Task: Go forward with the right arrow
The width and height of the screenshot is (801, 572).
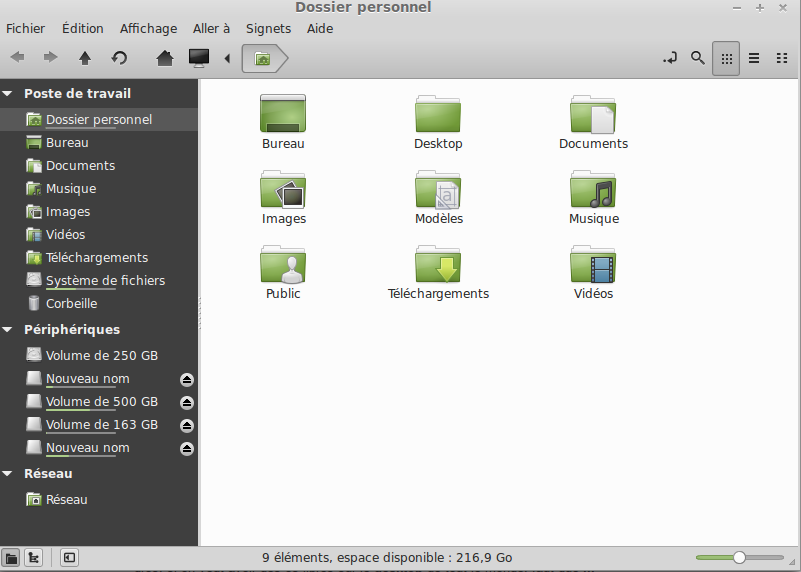Action: point(50,57)
